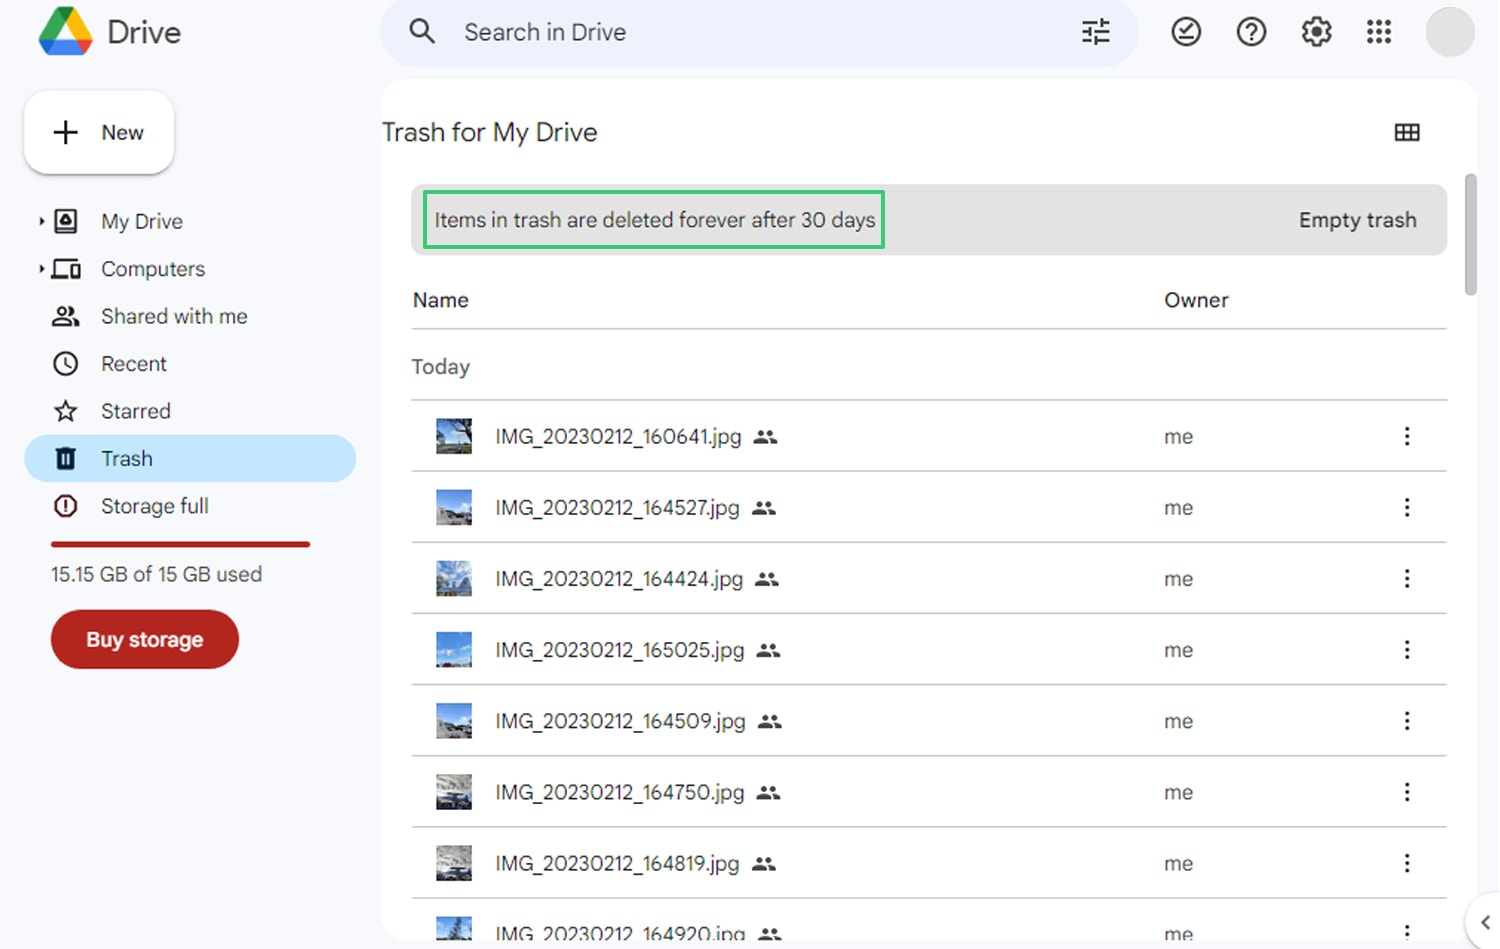Viewport: 1500px width, 949px height.
Task: View the Storage full warning icon
Action: coord(65,506)
